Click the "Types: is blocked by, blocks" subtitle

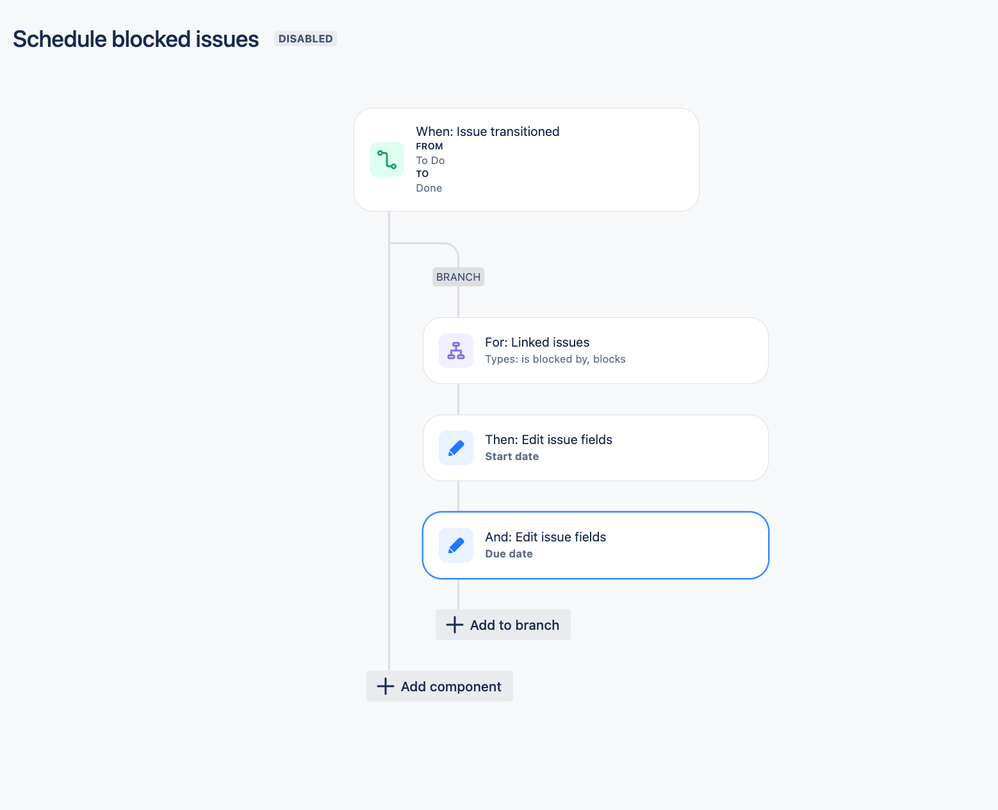[555, 359]
